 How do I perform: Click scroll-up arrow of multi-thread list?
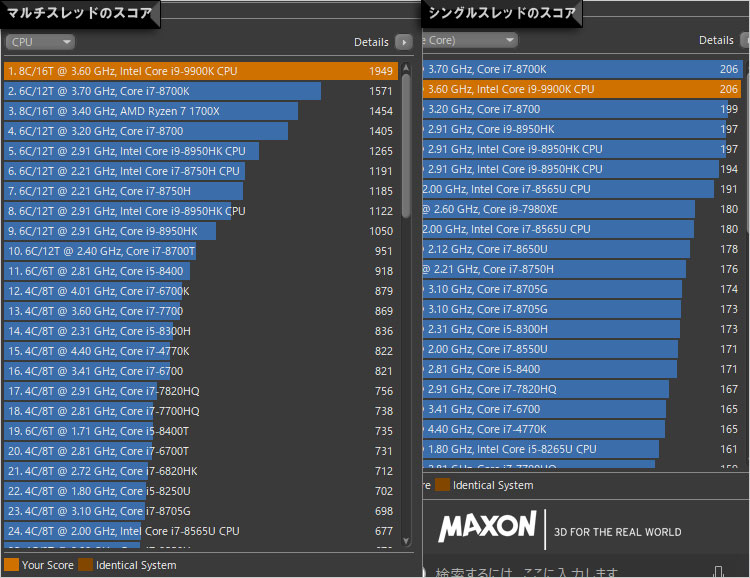(x=406, y=68)
